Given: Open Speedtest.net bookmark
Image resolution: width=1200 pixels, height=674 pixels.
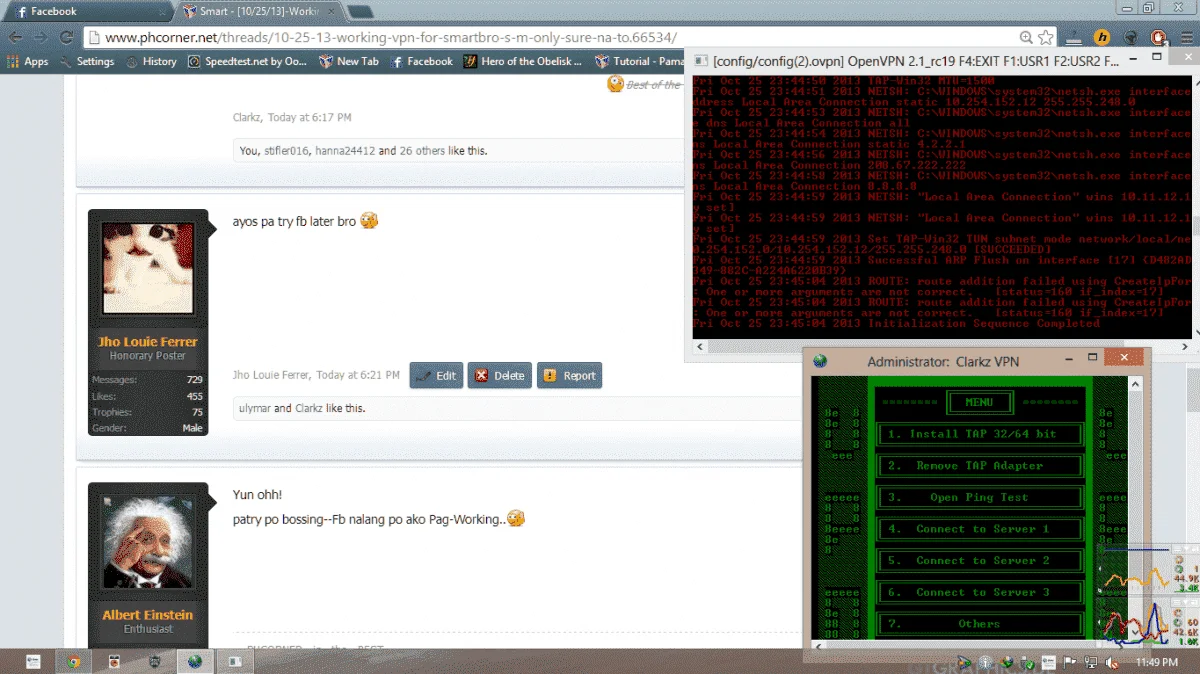Looking at the screenshot, I should point(247,61).
